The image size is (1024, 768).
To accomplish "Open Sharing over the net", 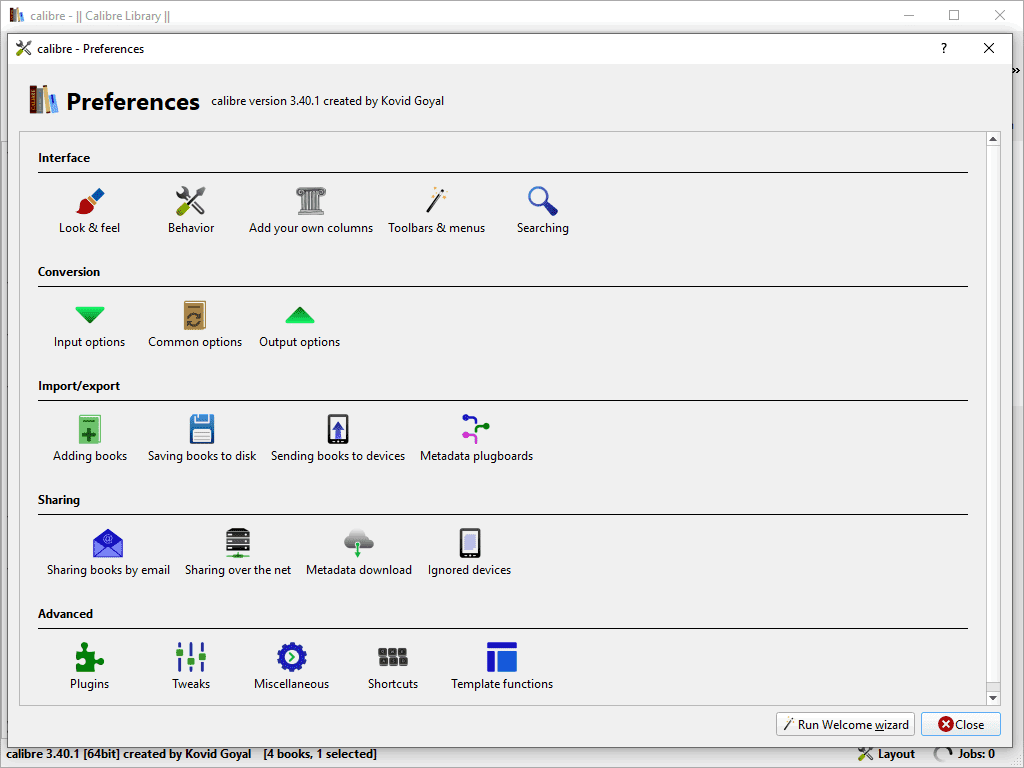I will click(238, 553).
